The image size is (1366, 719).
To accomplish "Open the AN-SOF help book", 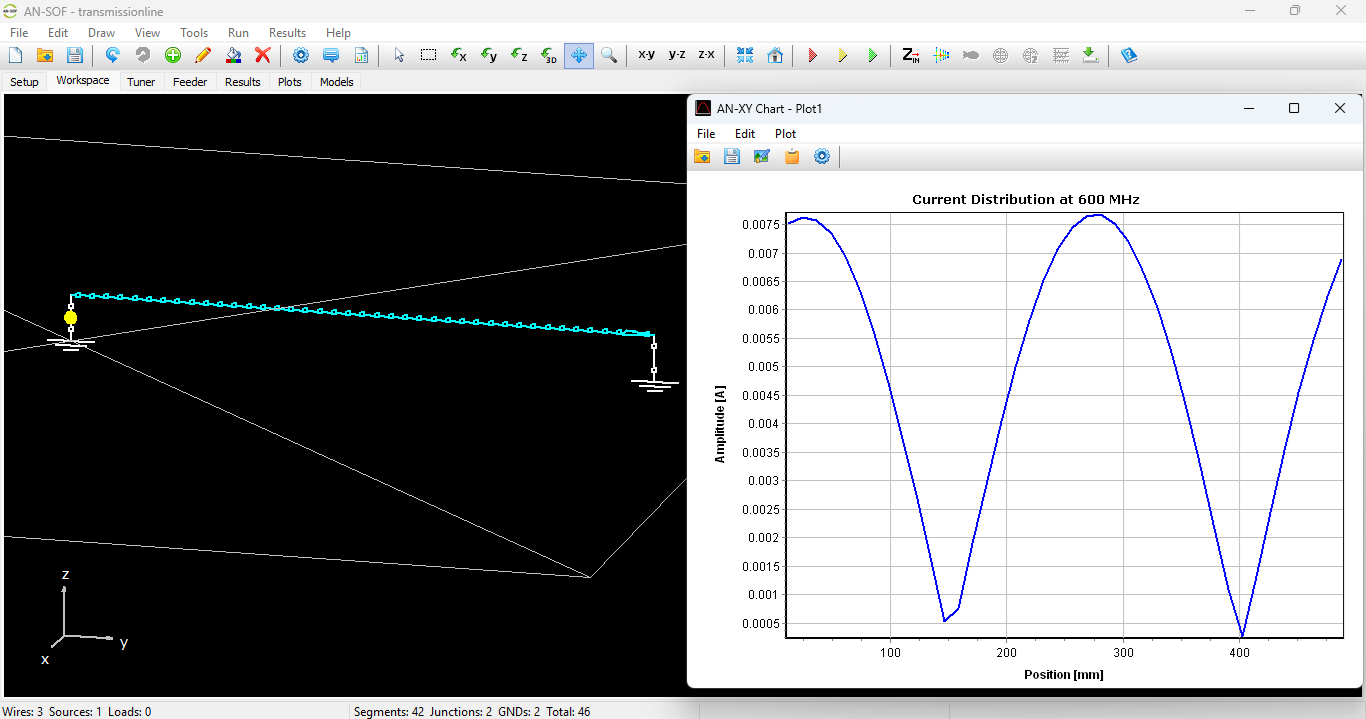I will click(1129, 55).
